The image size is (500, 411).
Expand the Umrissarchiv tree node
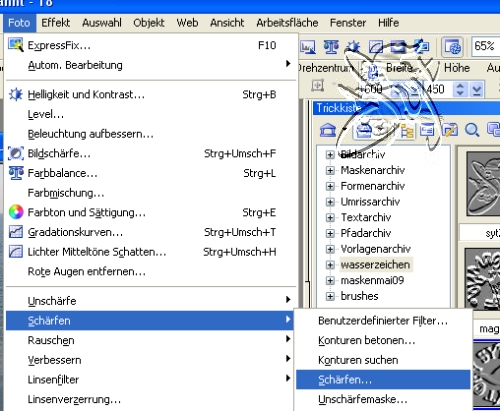click(330, 202)
